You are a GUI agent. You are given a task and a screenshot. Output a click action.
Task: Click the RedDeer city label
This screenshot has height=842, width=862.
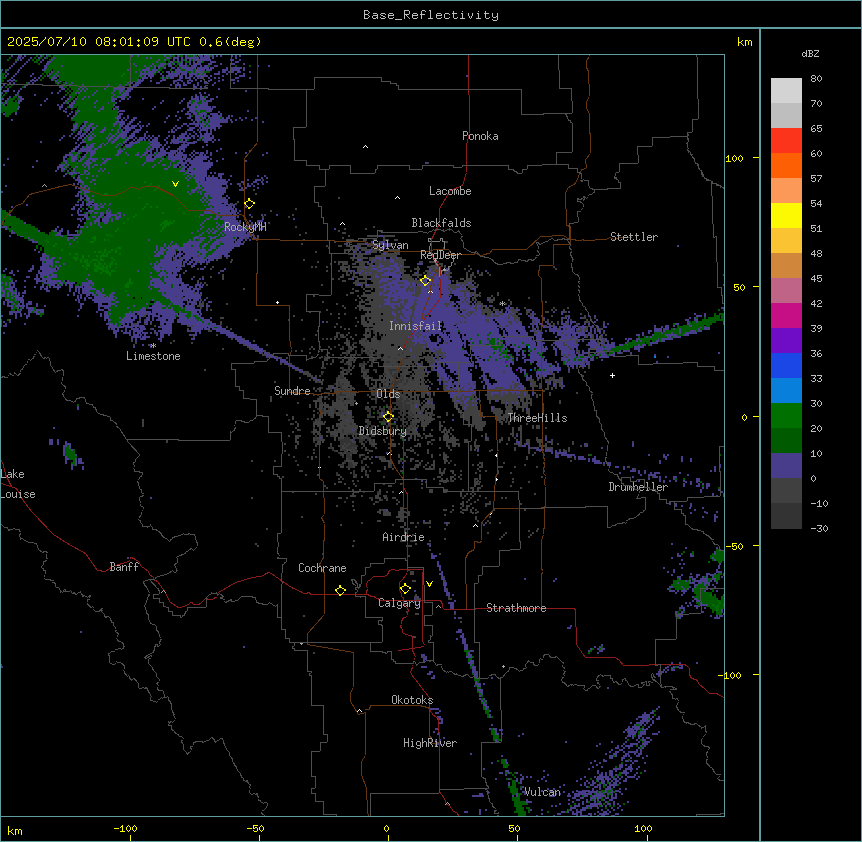pyautogui.click(x=440, y=255)
